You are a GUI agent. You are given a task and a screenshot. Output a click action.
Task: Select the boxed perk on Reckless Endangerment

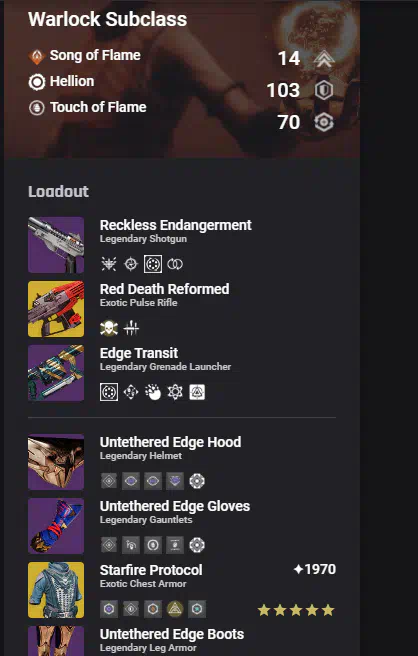click(x=153, y=264)
